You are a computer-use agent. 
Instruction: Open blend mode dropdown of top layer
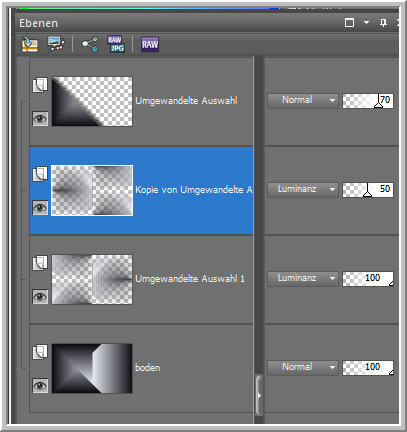coord(303,100)
